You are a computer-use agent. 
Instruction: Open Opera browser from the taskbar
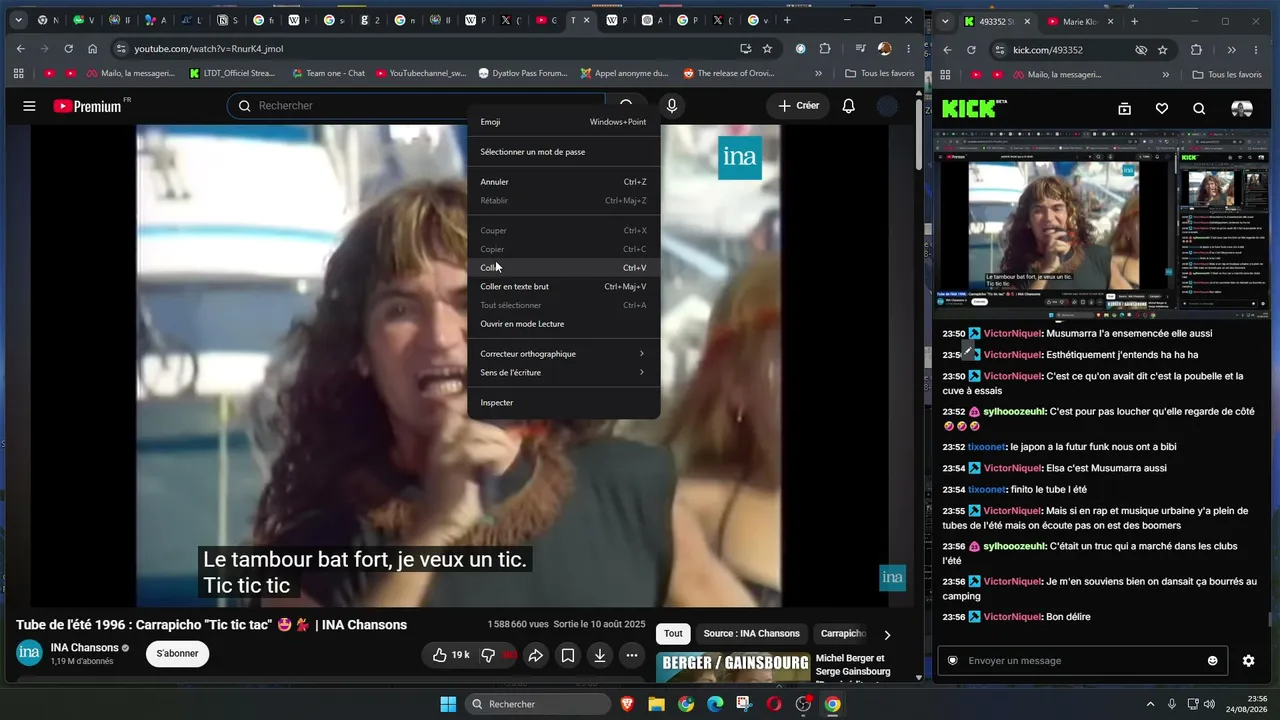click(773, 704)
